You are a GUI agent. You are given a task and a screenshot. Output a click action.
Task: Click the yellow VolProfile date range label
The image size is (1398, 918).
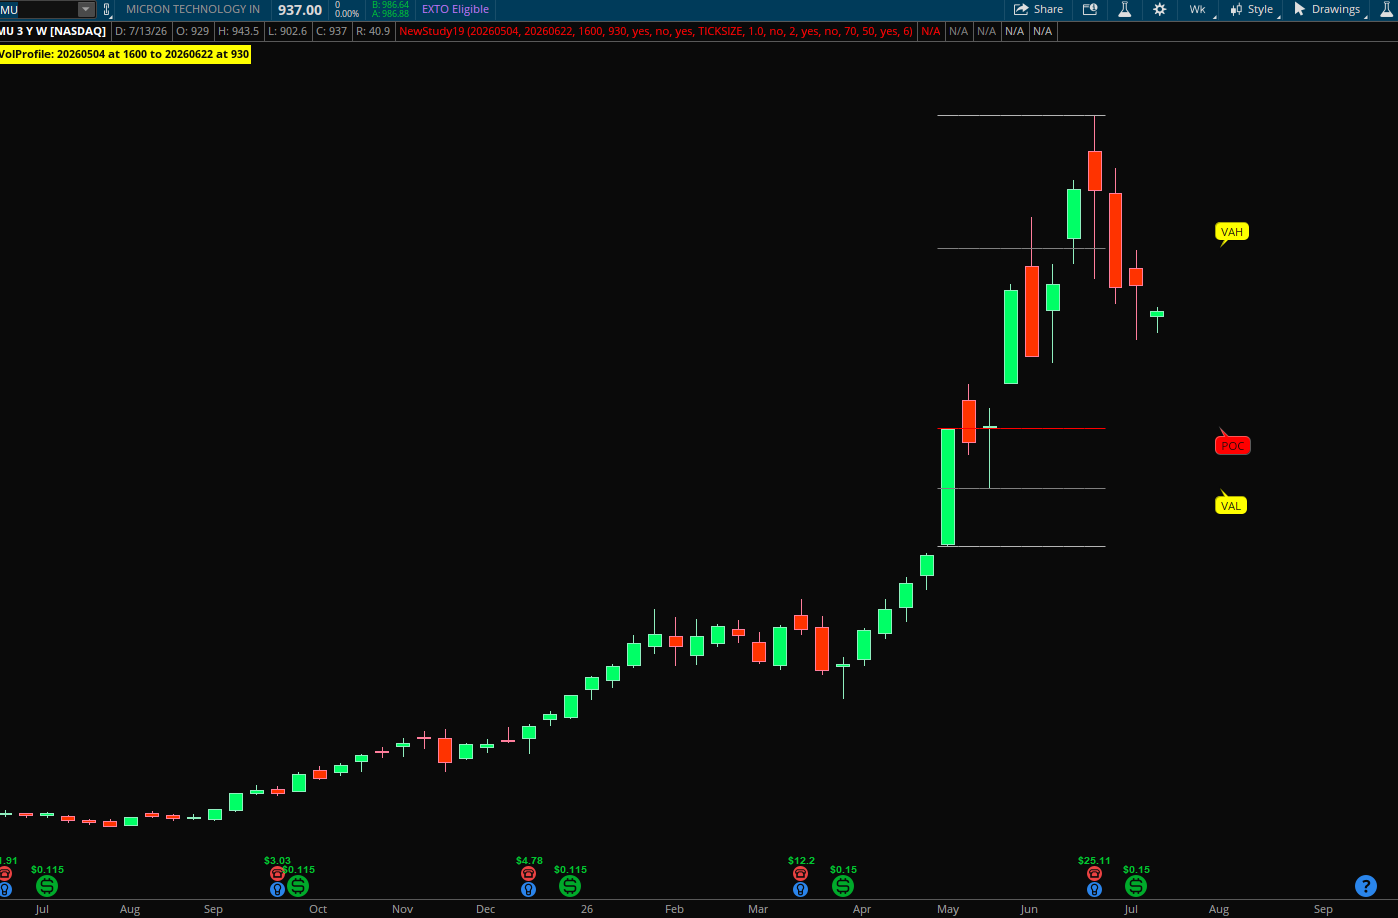pyautogui.click(x=124, y=54)
